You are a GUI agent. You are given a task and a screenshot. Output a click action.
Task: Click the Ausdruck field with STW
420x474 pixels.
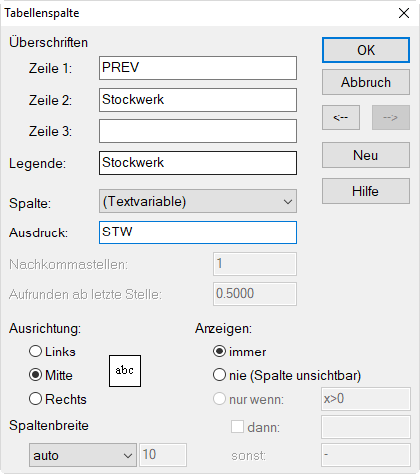tap(198, 232)
